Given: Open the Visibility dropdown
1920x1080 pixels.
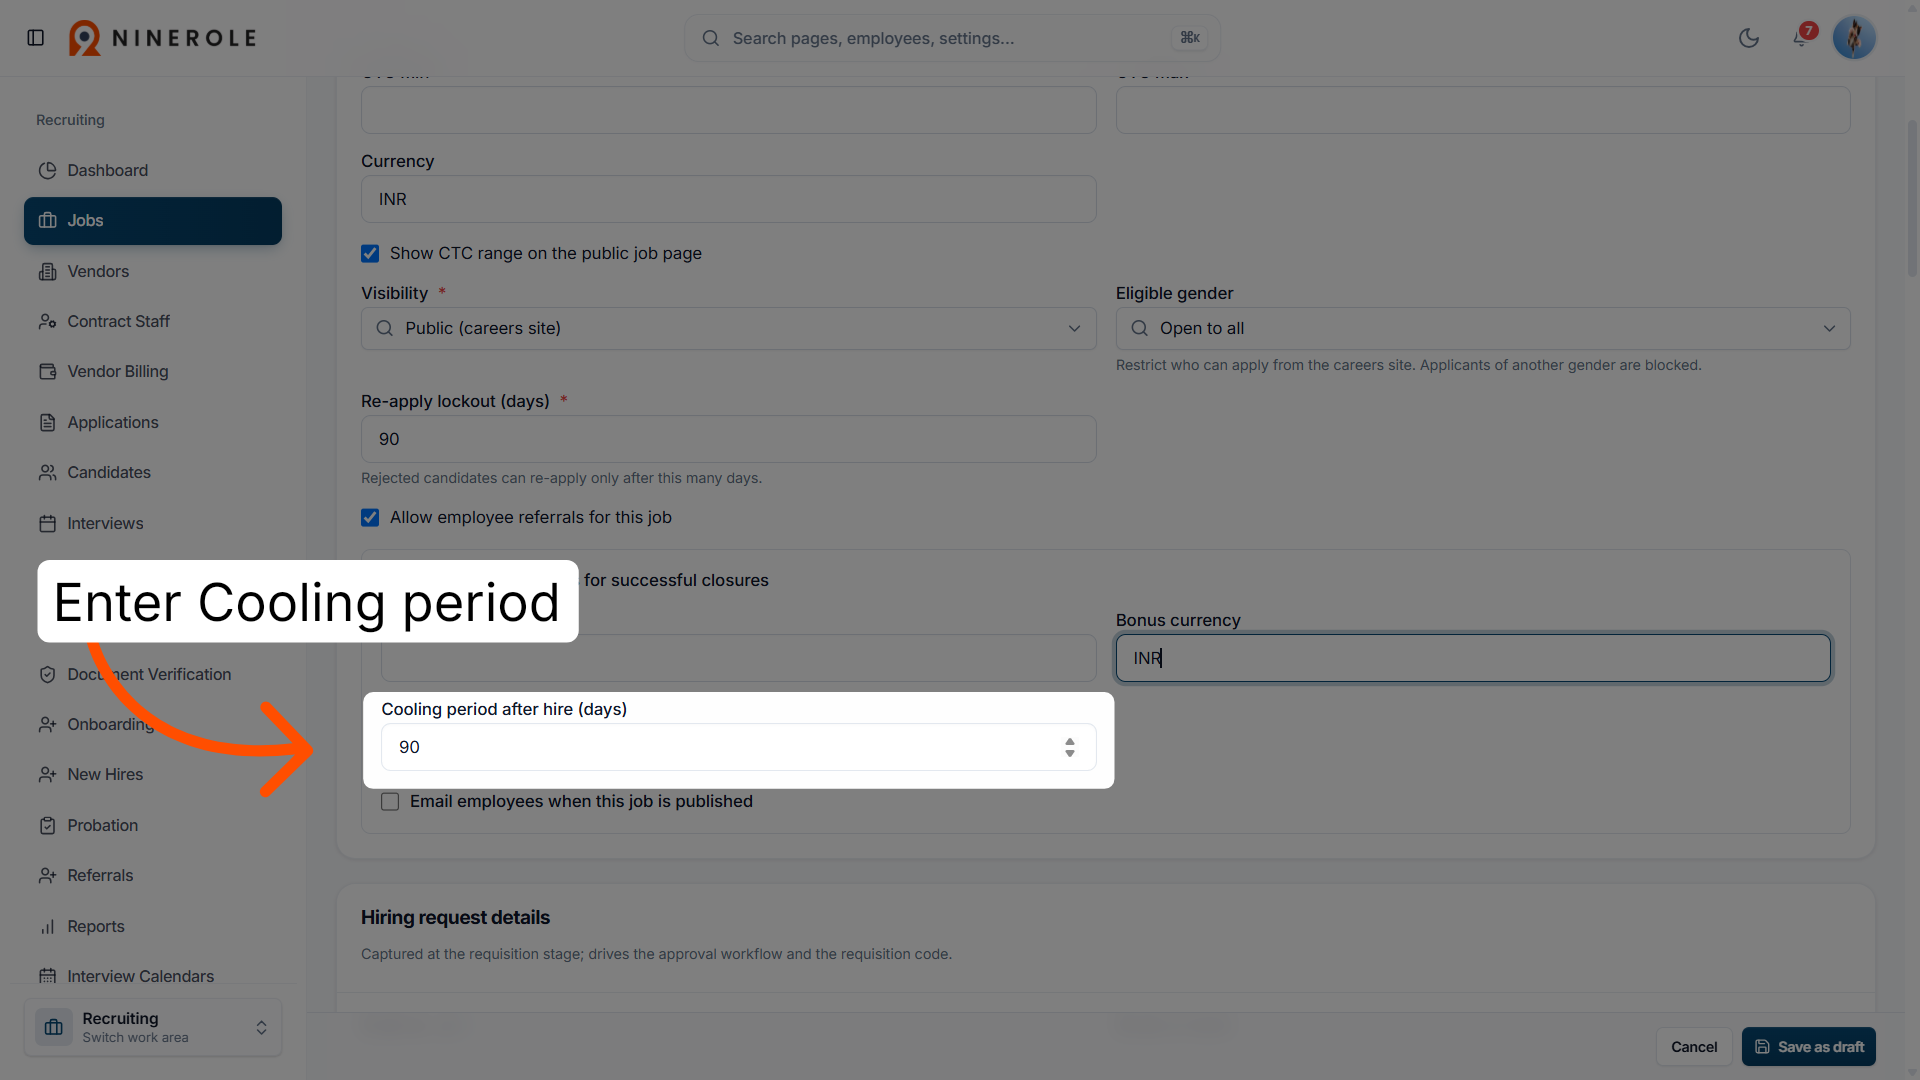Looking at the screenshot, I should 728,328.
